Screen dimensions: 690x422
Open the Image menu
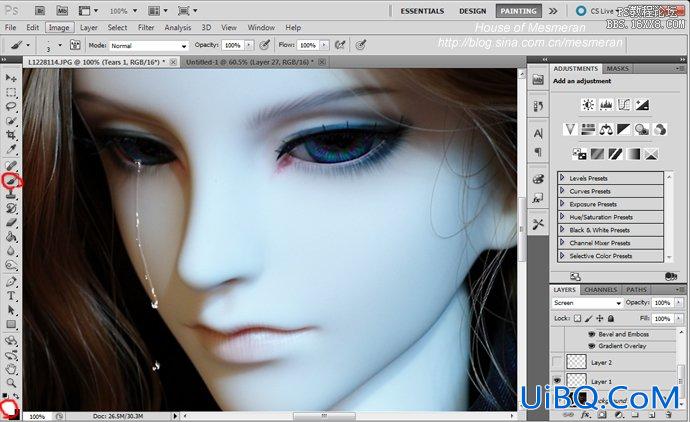coord(59,27)
